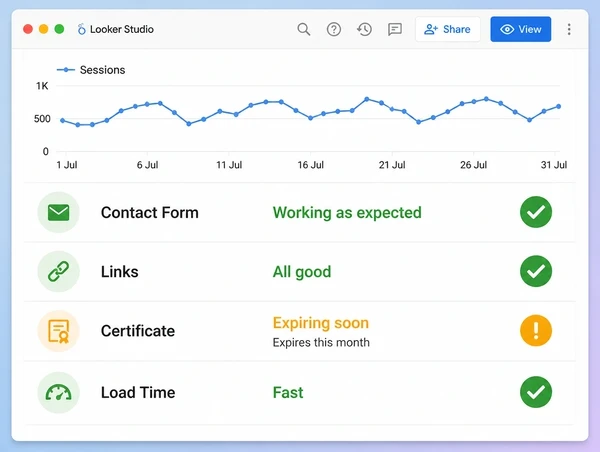Click the Looker Studio logo icon
Screen dimensions: 600x452
(x=81, y=29)
